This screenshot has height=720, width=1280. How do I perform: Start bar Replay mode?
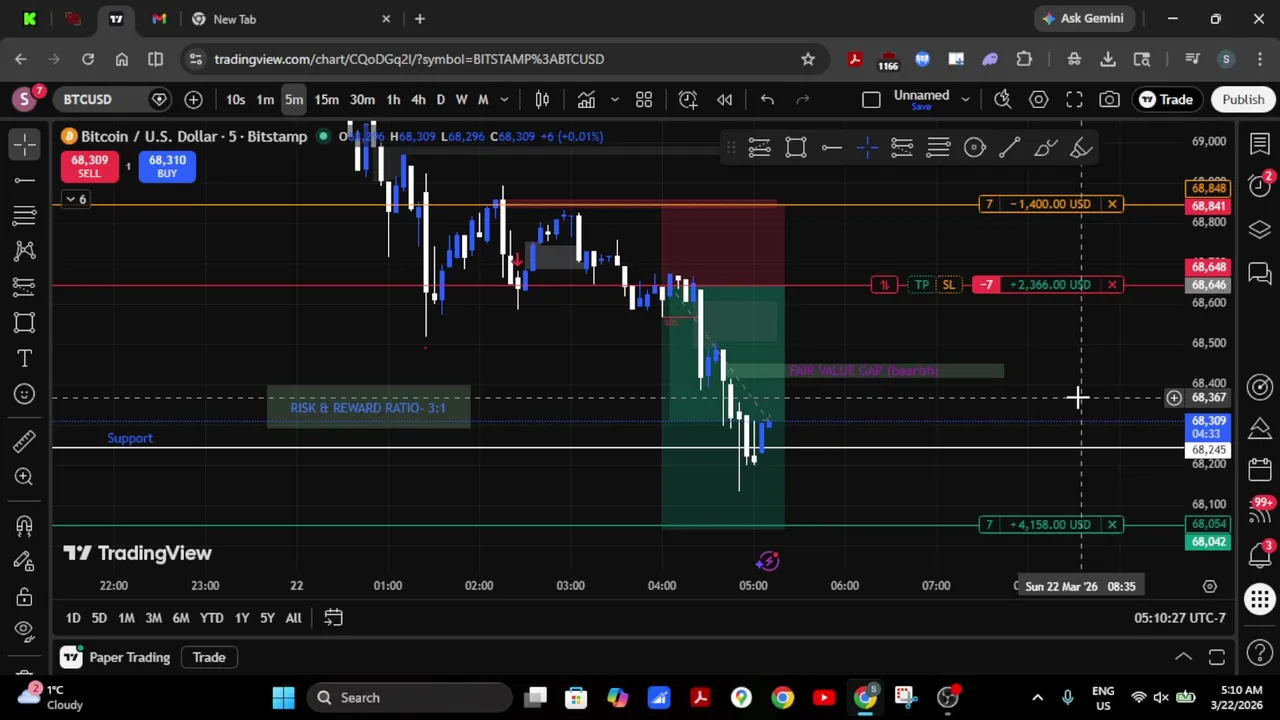[725, 99]
